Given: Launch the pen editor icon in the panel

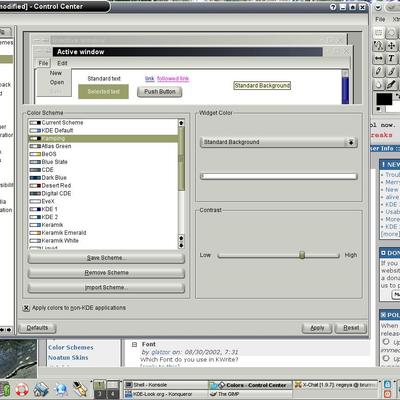Looking at the screenshot, I should pyautogui.click(x=80, y=389).
